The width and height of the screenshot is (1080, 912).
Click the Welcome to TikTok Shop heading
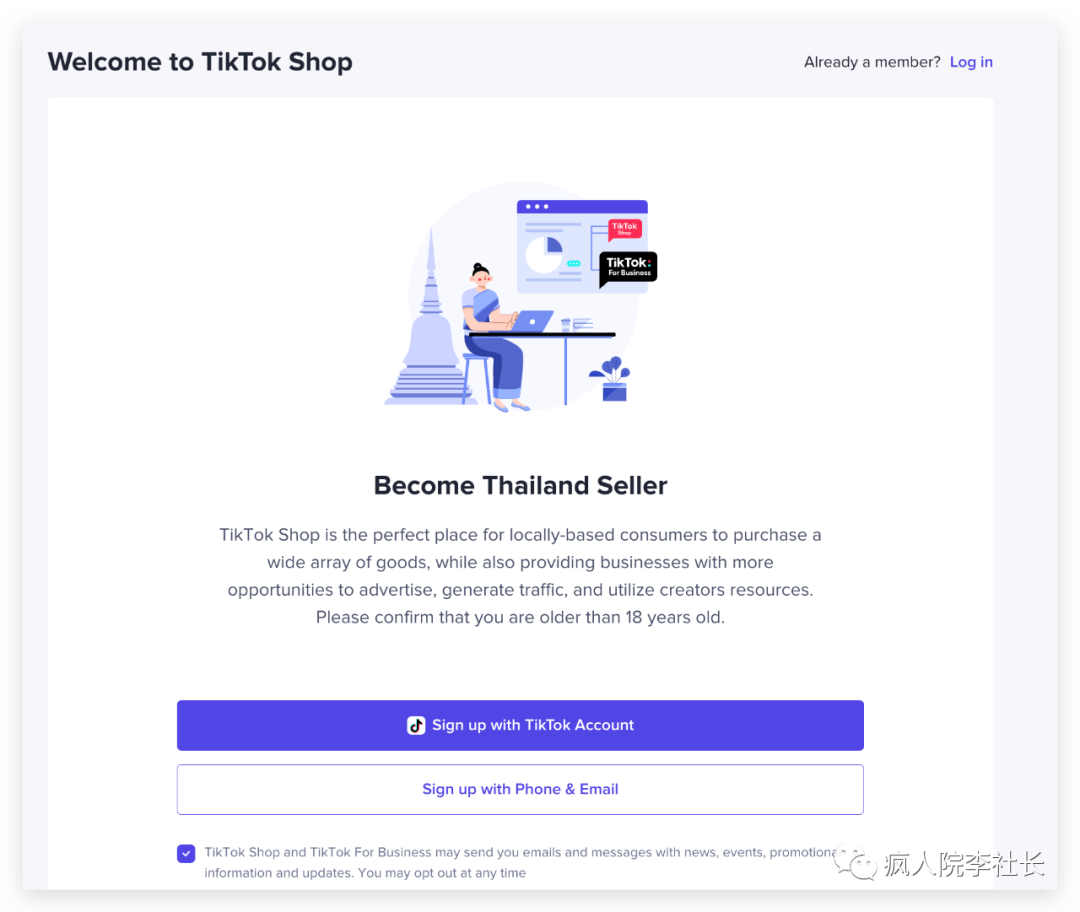tap(200, 62)
